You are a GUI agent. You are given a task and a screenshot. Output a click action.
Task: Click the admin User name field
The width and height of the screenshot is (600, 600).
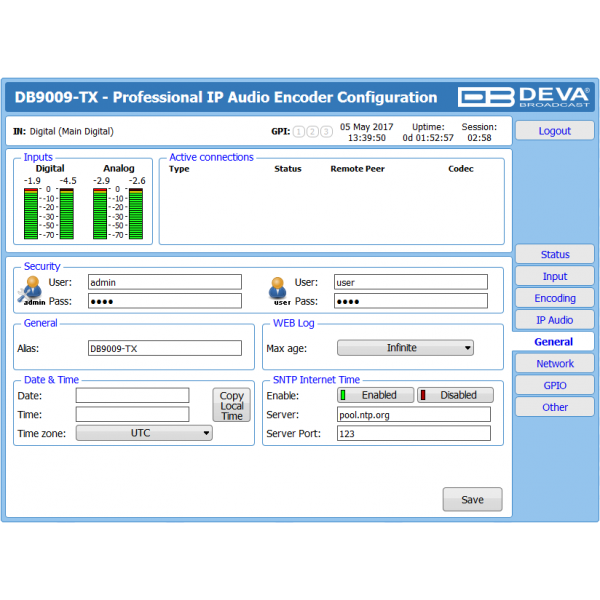(165, 282)
